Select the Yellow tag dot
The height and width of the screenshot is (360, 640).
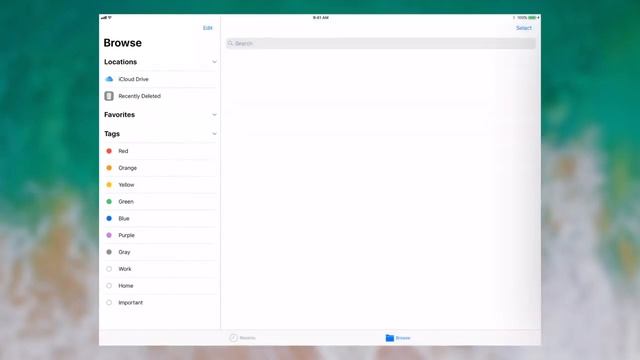pyautogui.click(x=109, y=184)
